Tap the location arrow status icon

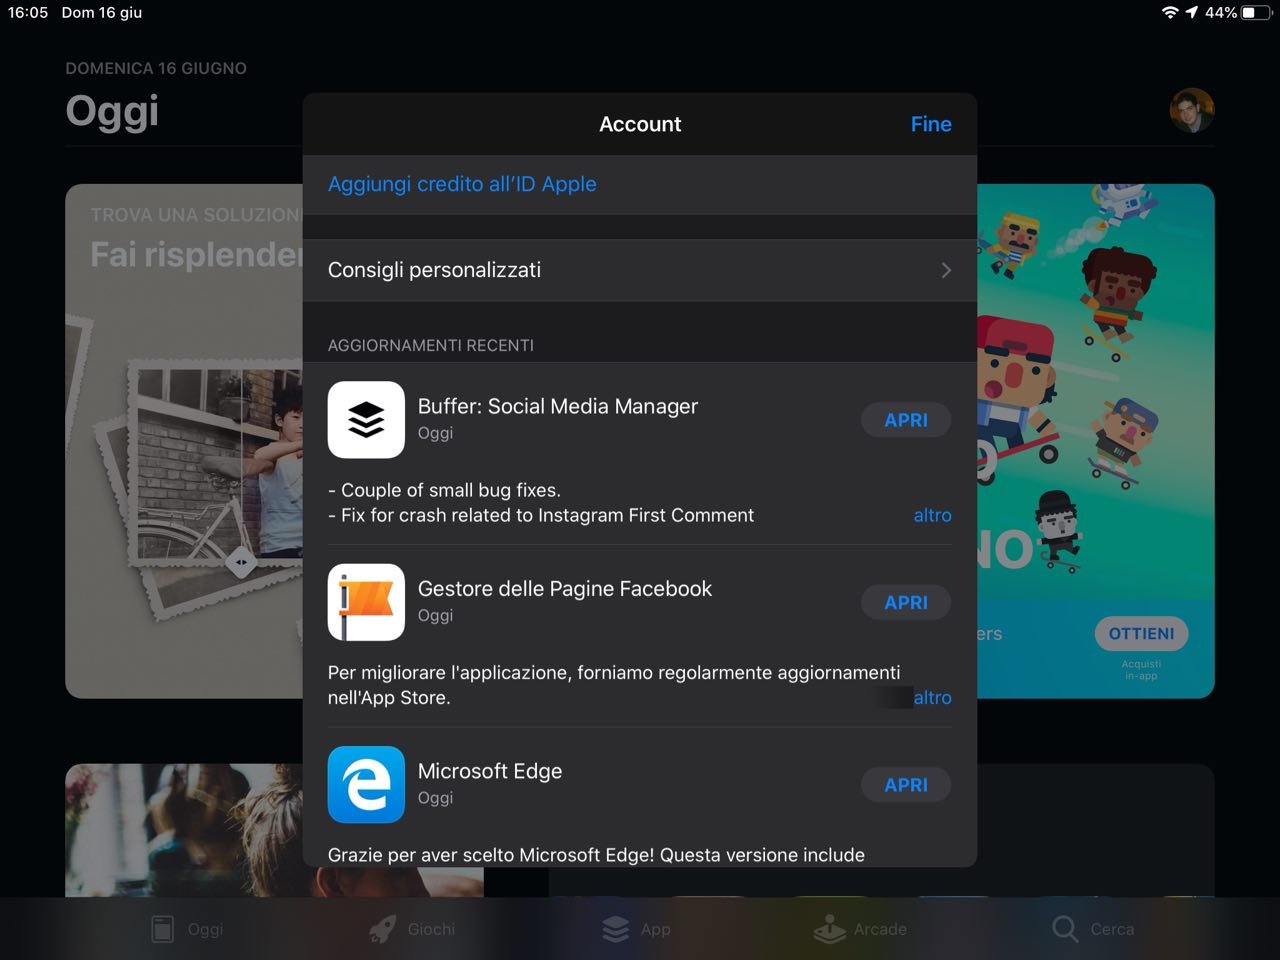point(1192,12)
